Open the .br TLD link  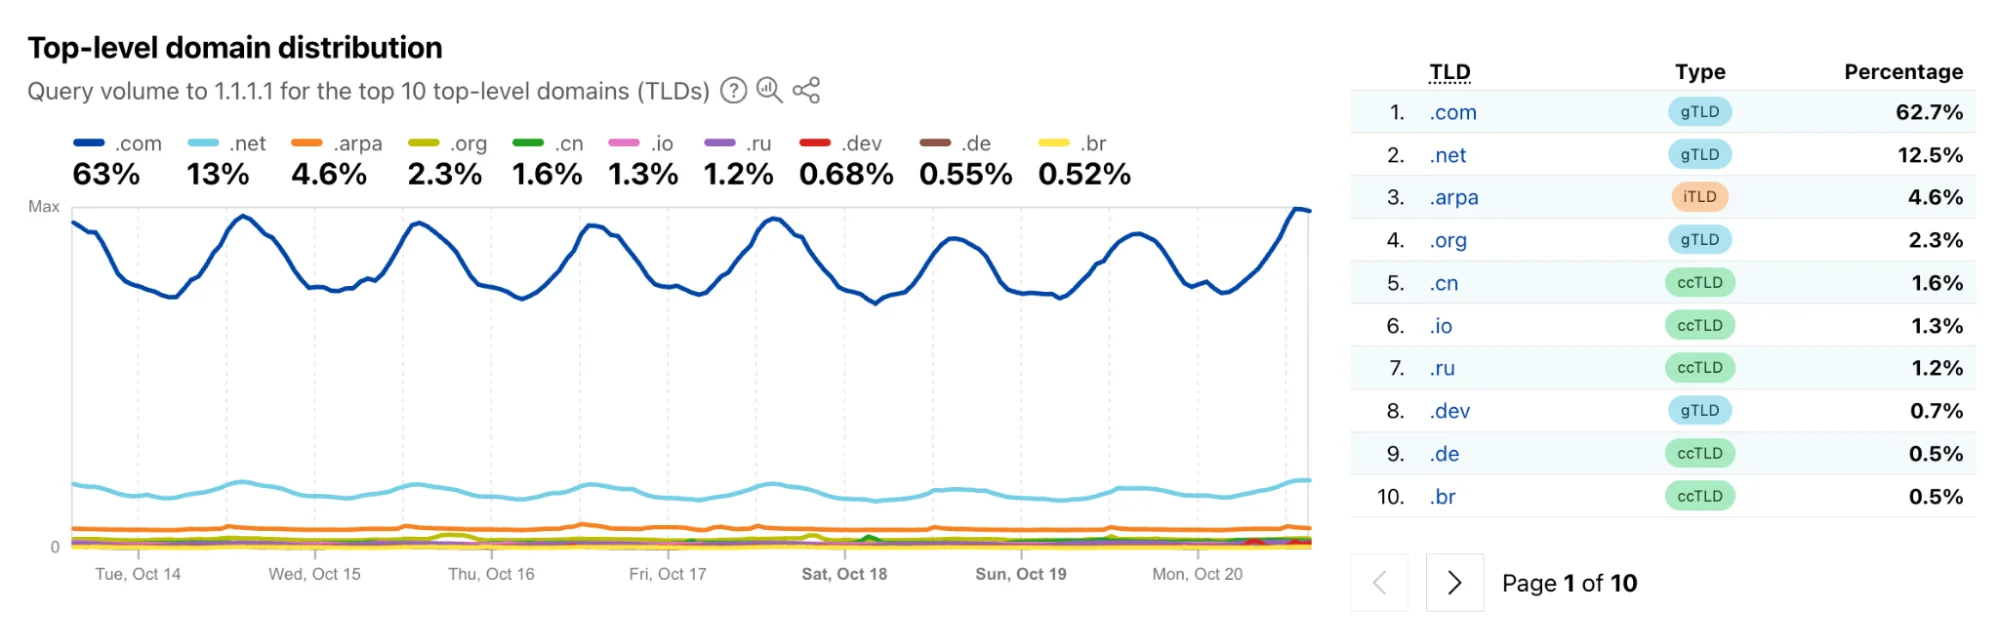(1442, 497)
